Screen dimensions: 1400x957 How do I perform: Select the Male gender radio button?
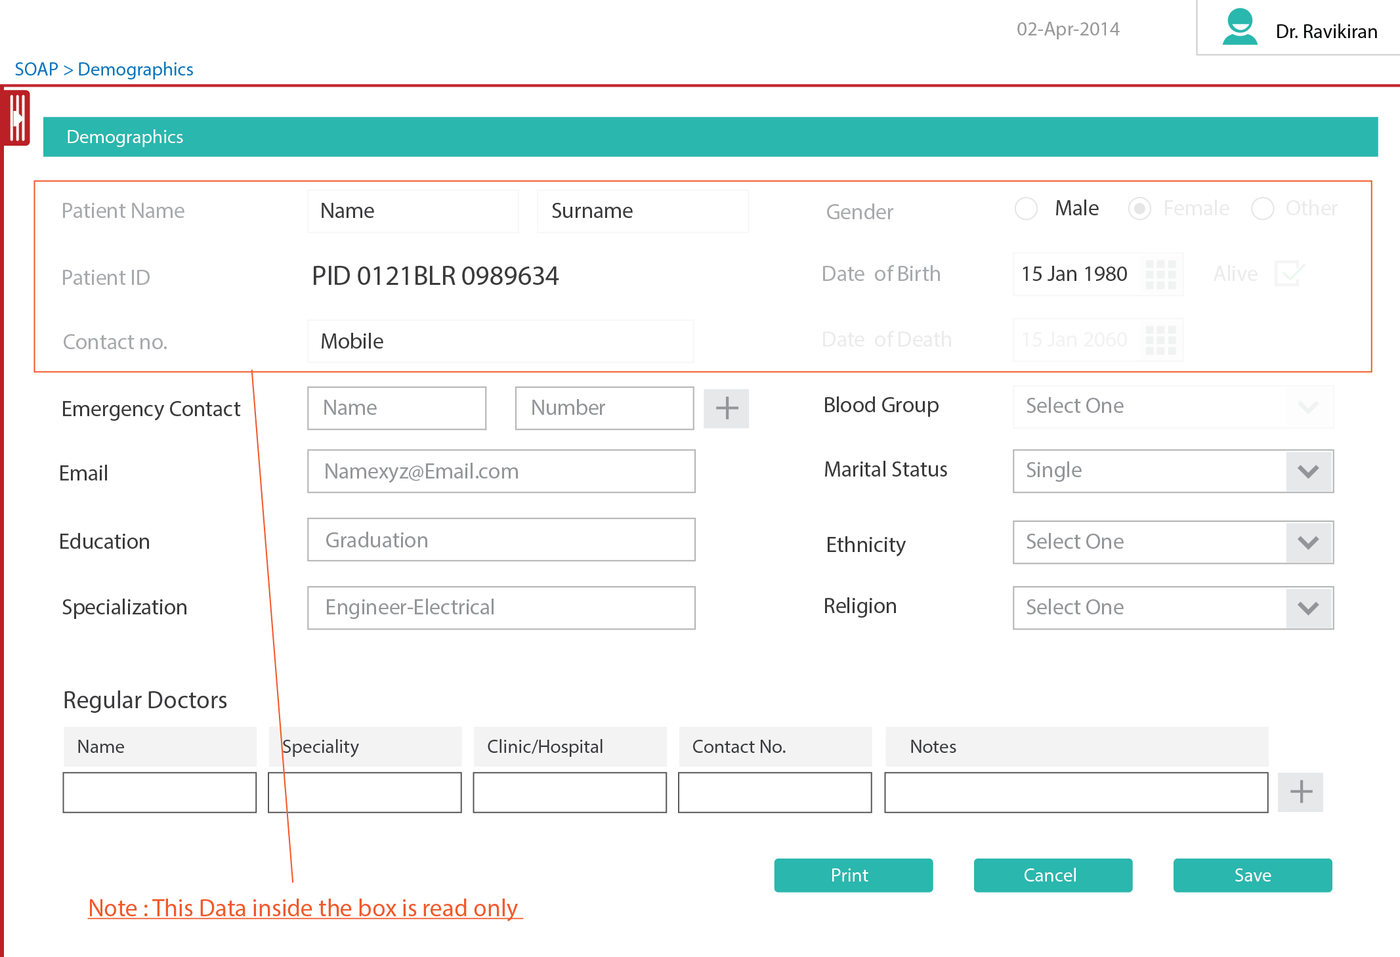tap(1025, 208)
